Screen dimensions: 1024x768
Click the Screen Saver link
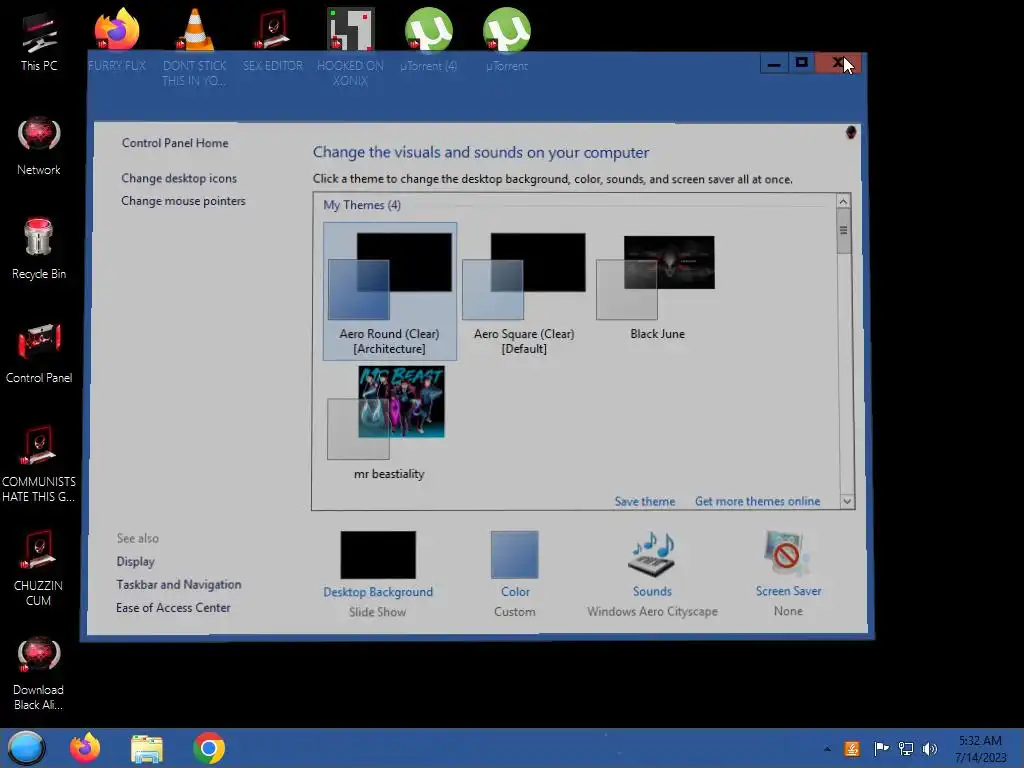pyautogui.click(x=788, y=591)
